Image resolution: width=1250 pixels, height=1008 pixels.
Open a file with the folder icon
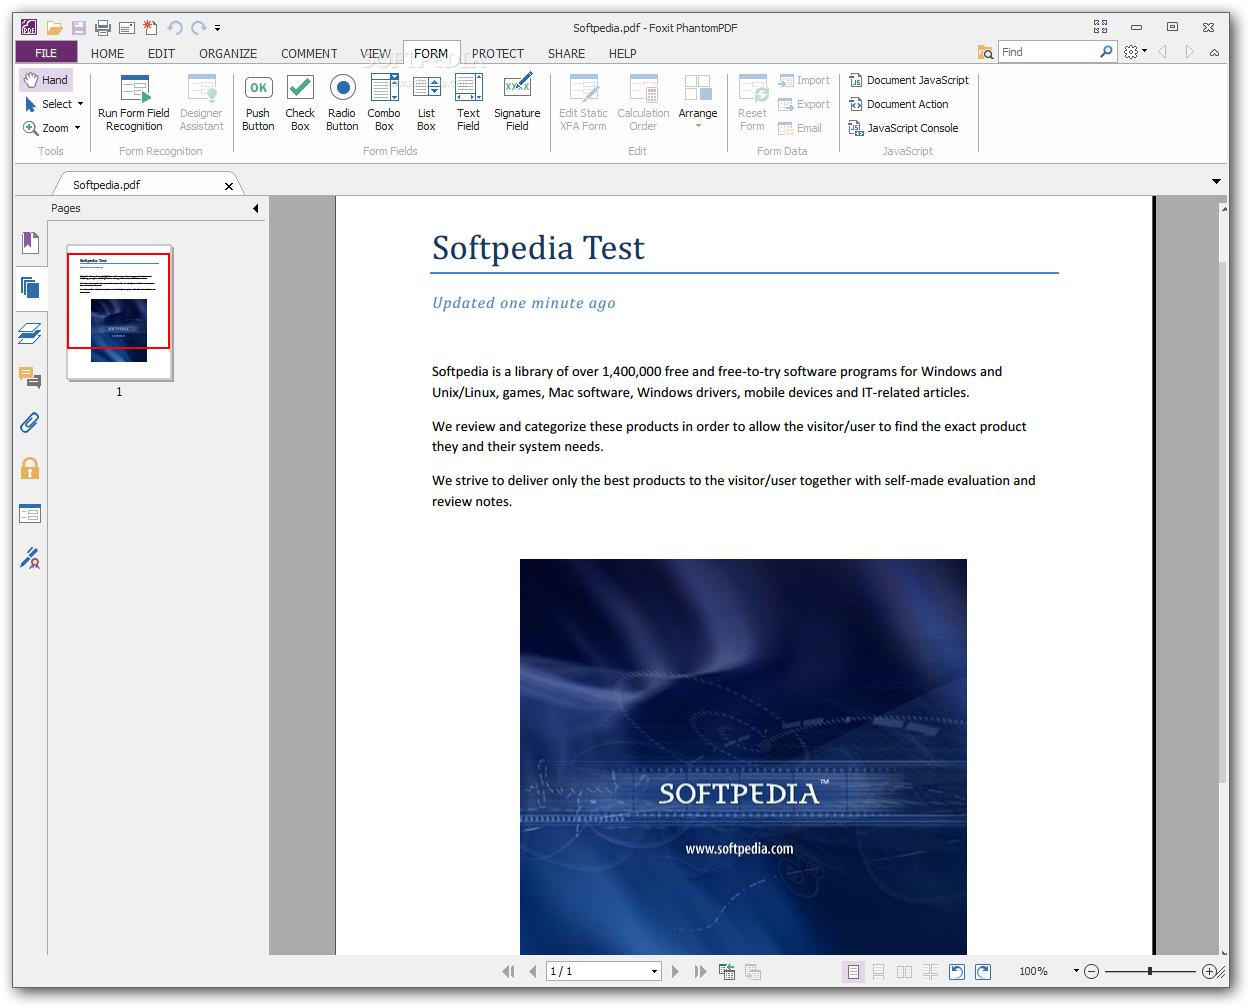click(x=55, y=28)
